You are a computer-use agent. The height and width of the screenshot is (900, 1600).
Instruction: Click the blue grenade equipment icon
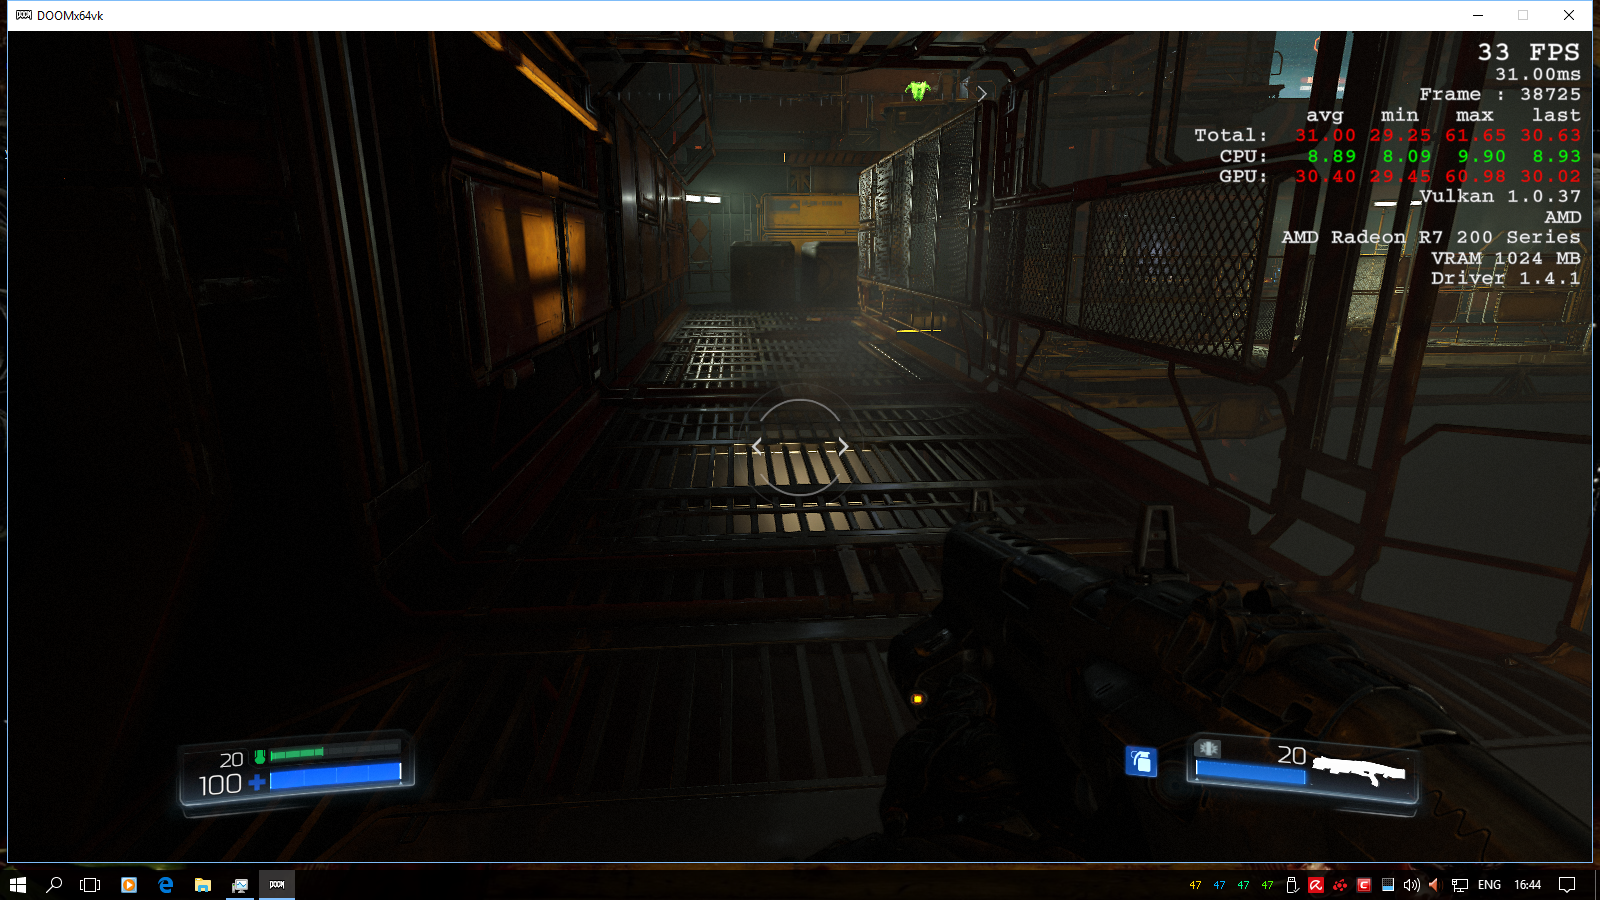(x=1141, y=761)
